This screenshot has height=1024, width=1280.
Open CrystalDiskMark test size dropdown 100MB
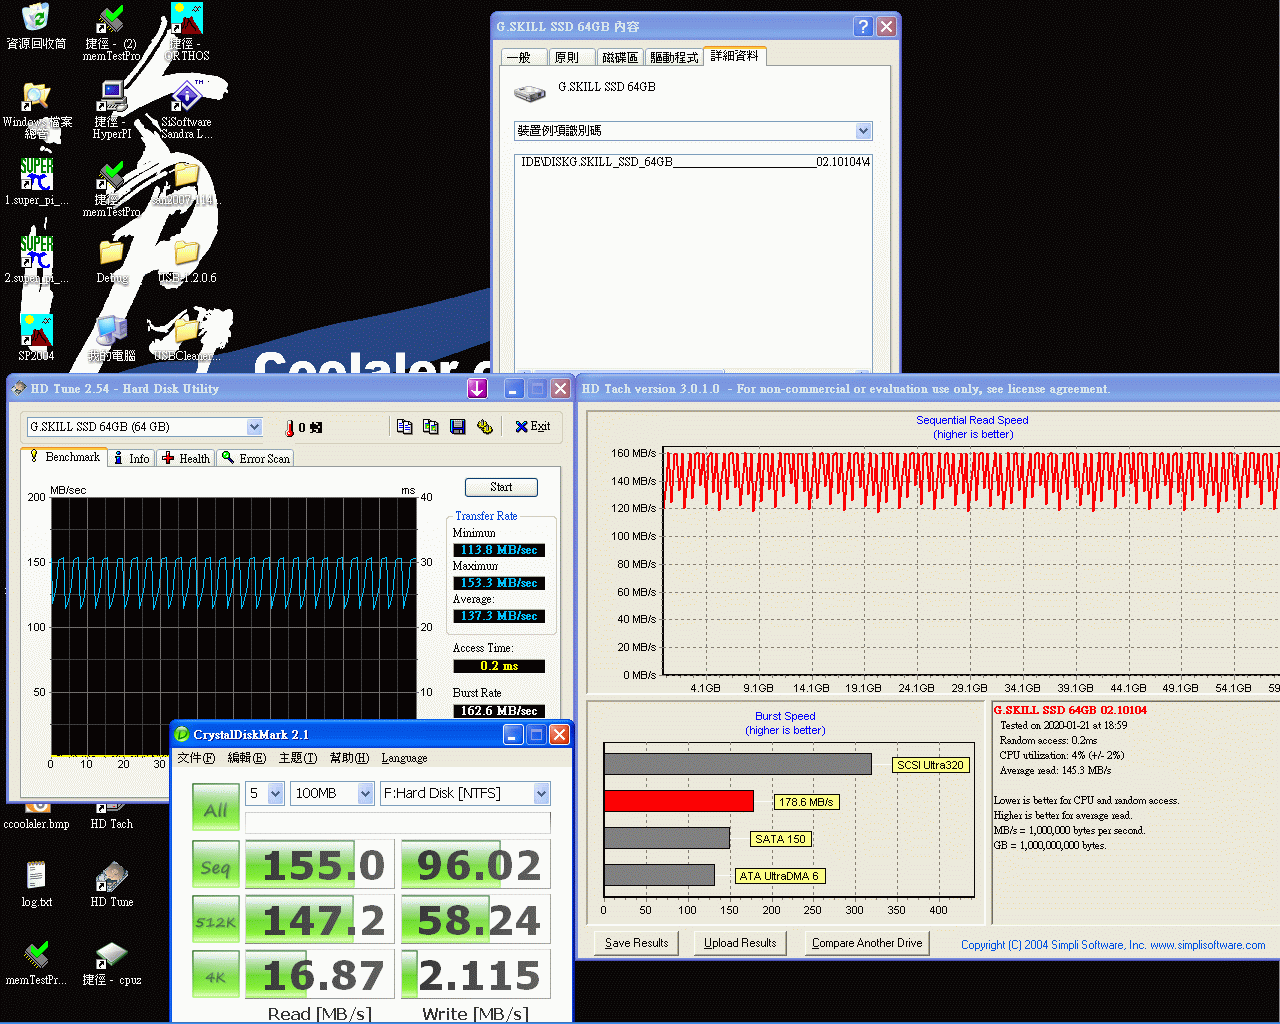(365, 793)
